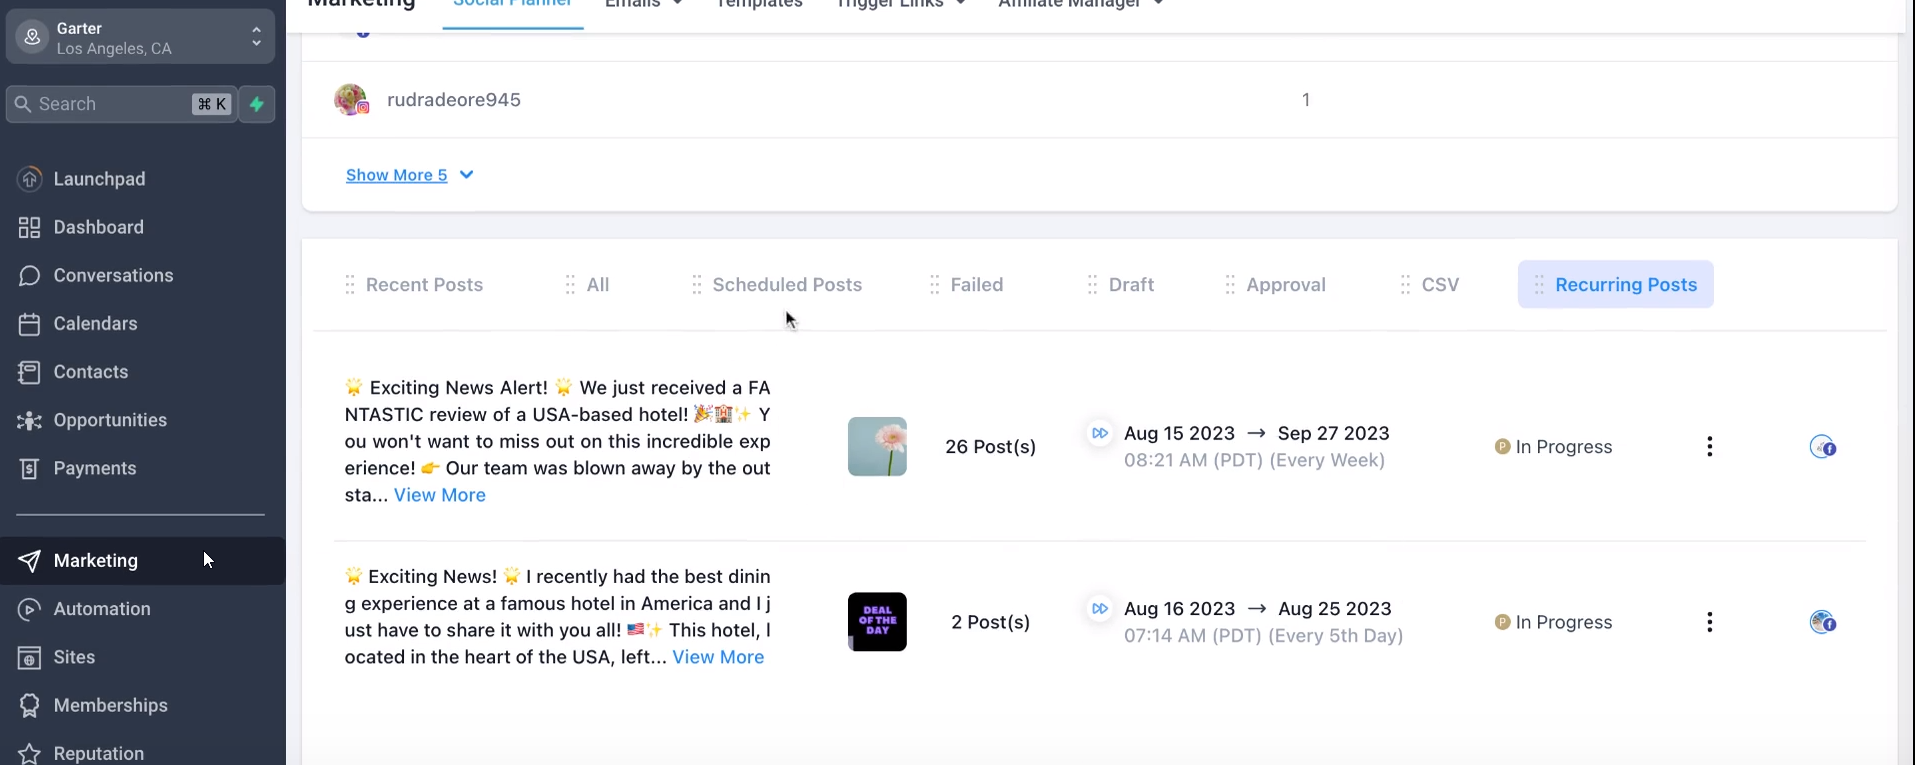This screenshot has height=765, width=1915.
Task: Open the Automation sidebar icon
Action: (30, 609)
